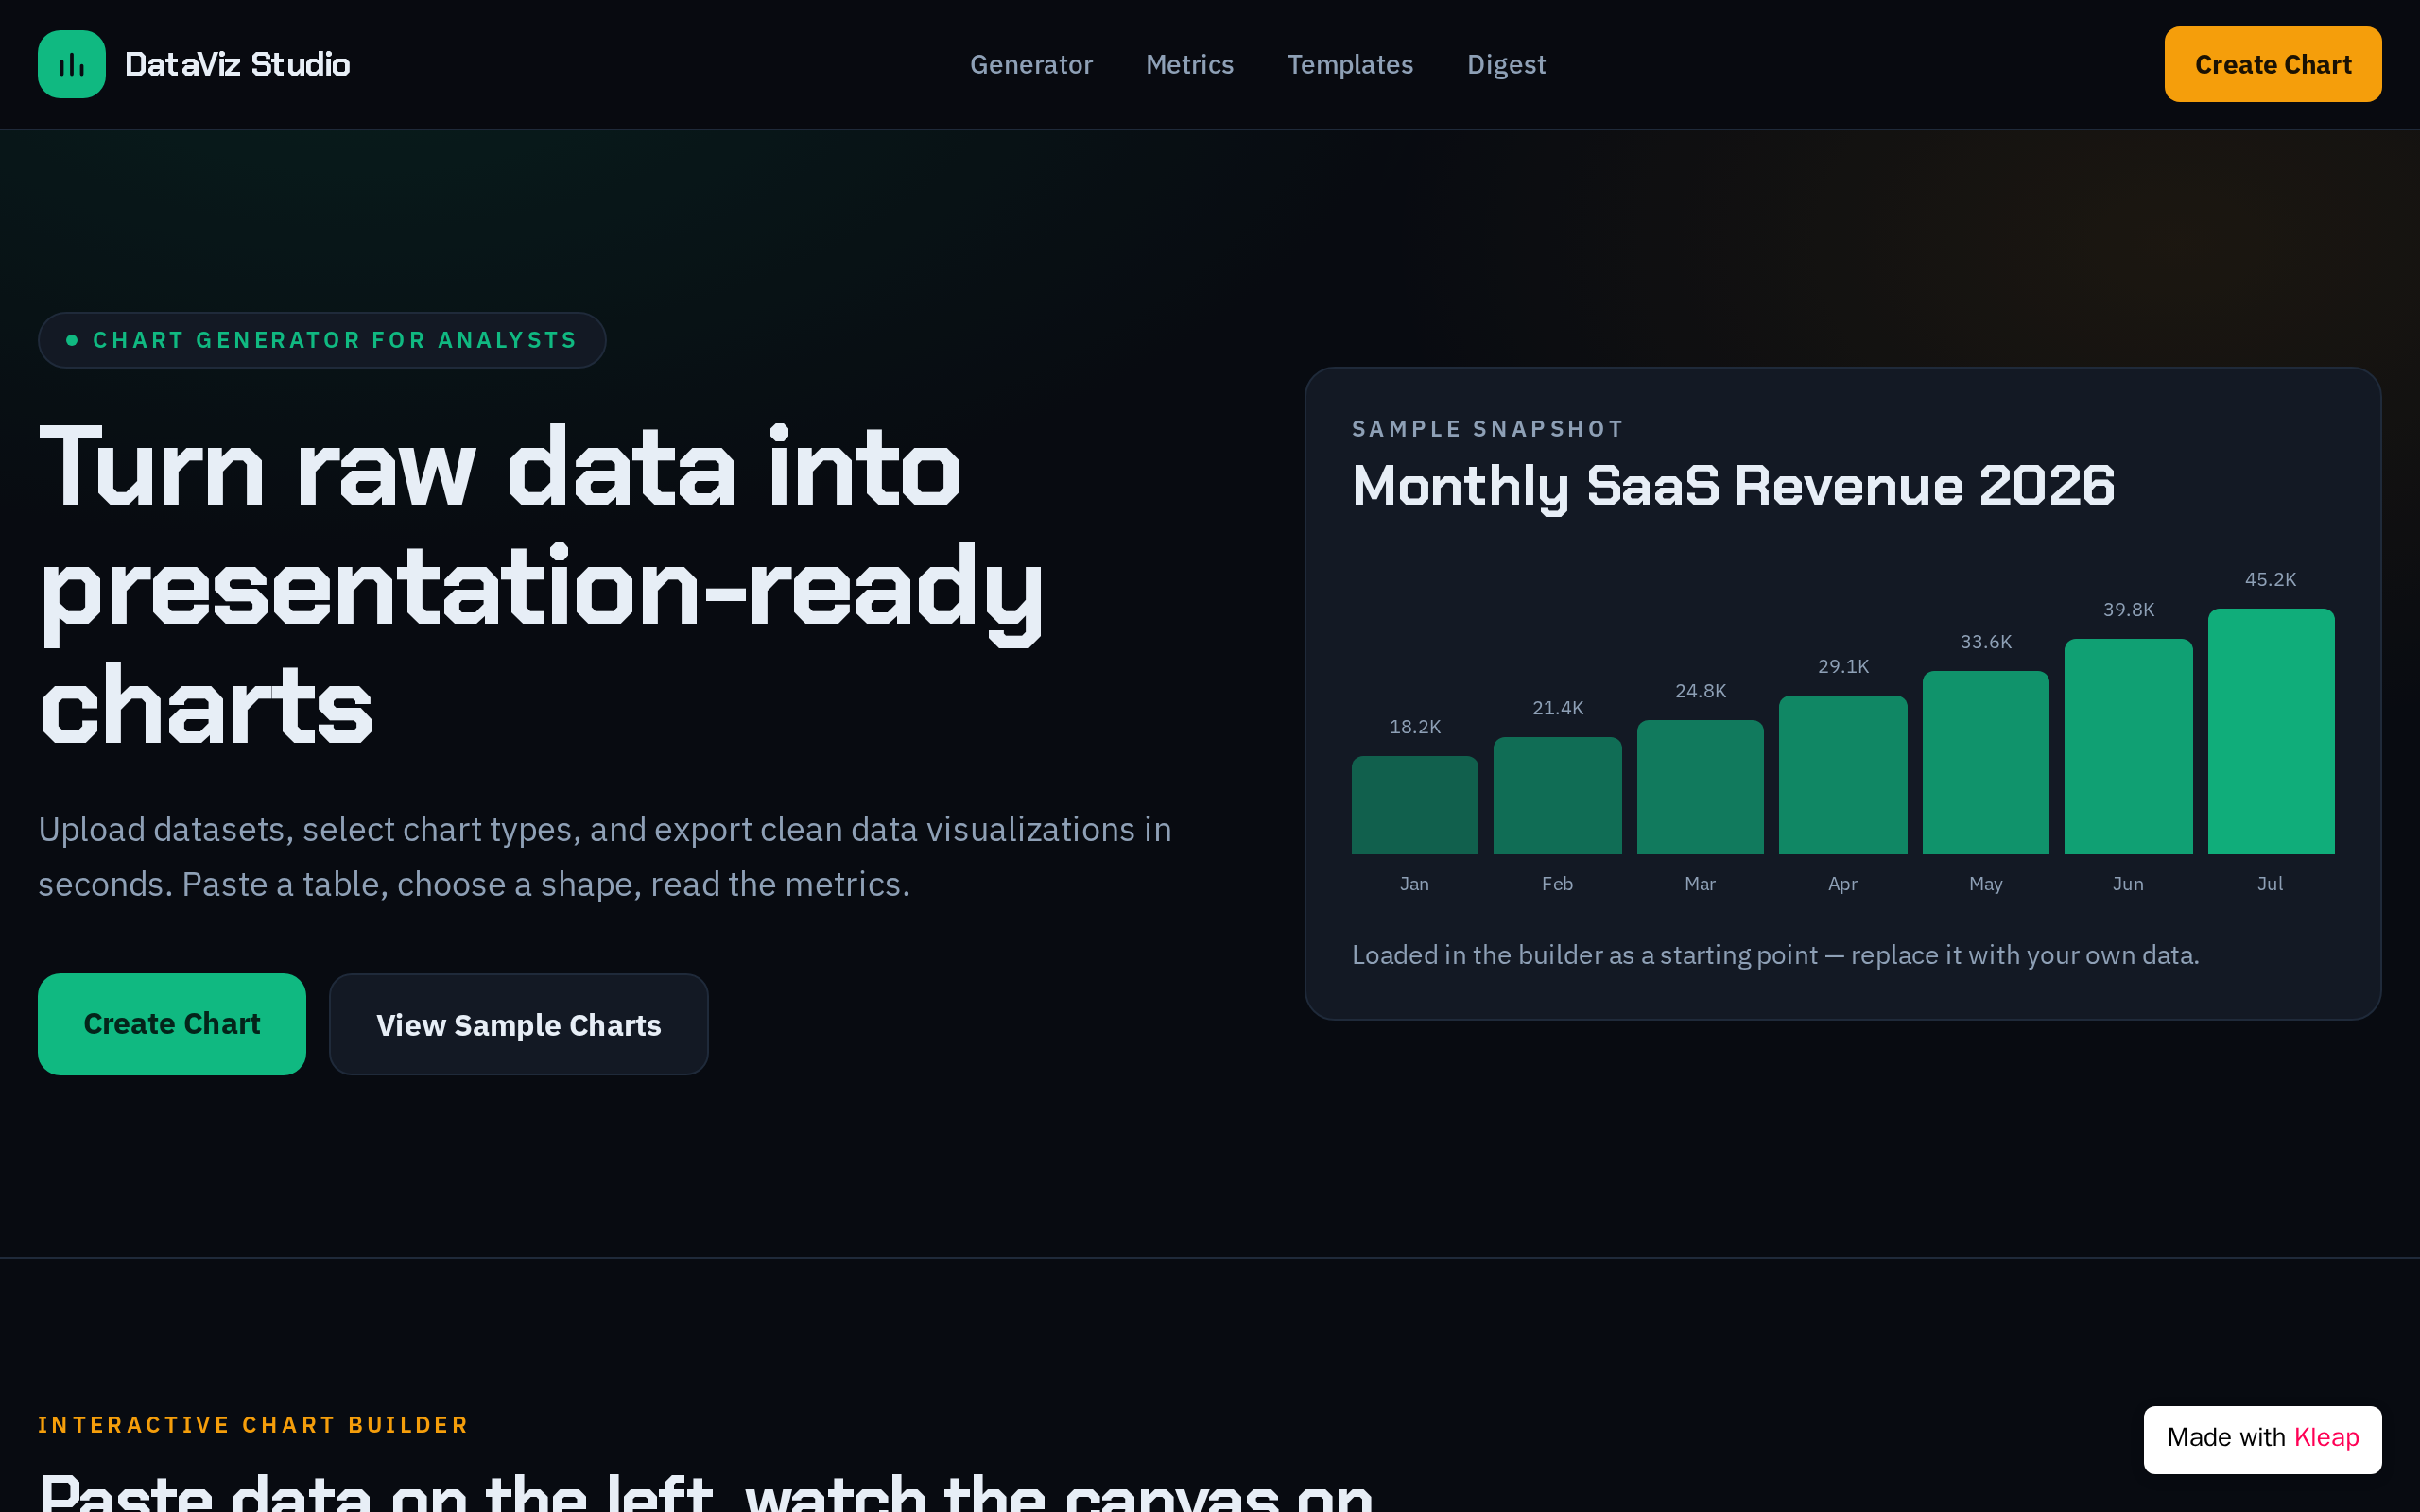Click the 24.8K value label
The image size is (2420, 1512).
pos(1700,691)
